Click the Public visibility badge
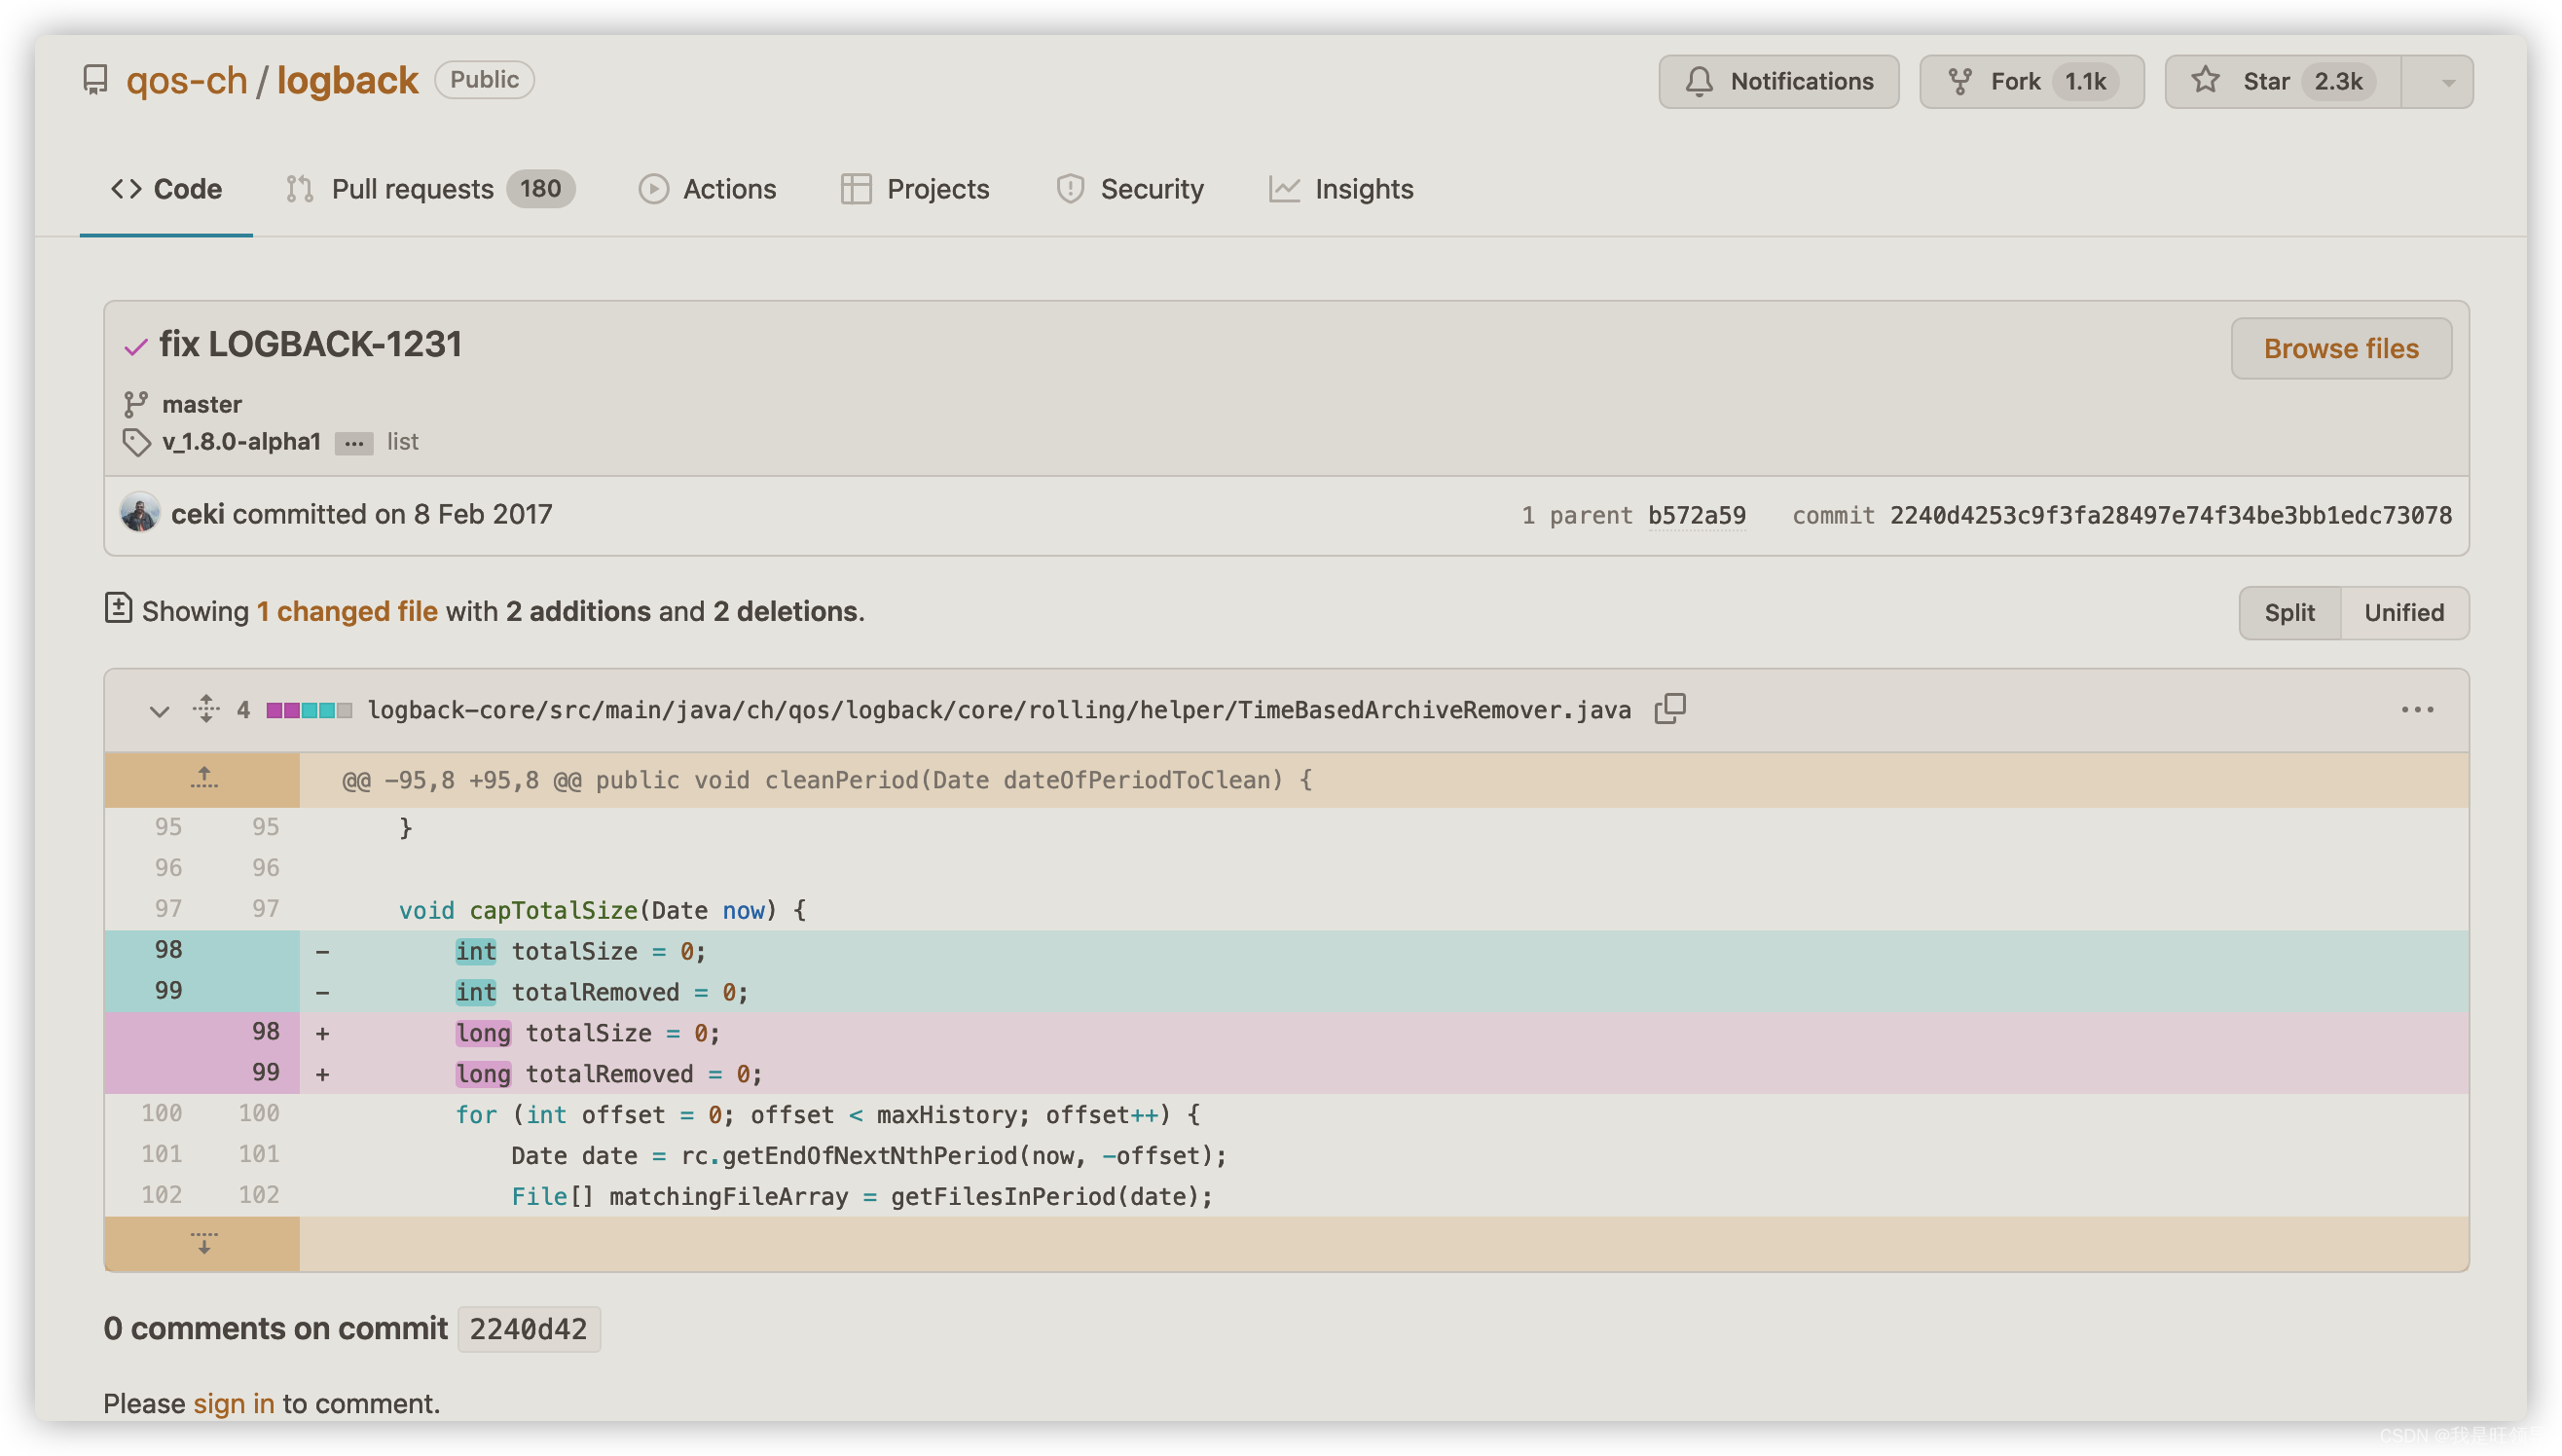2562x1456 pixels. pos(484,80)
